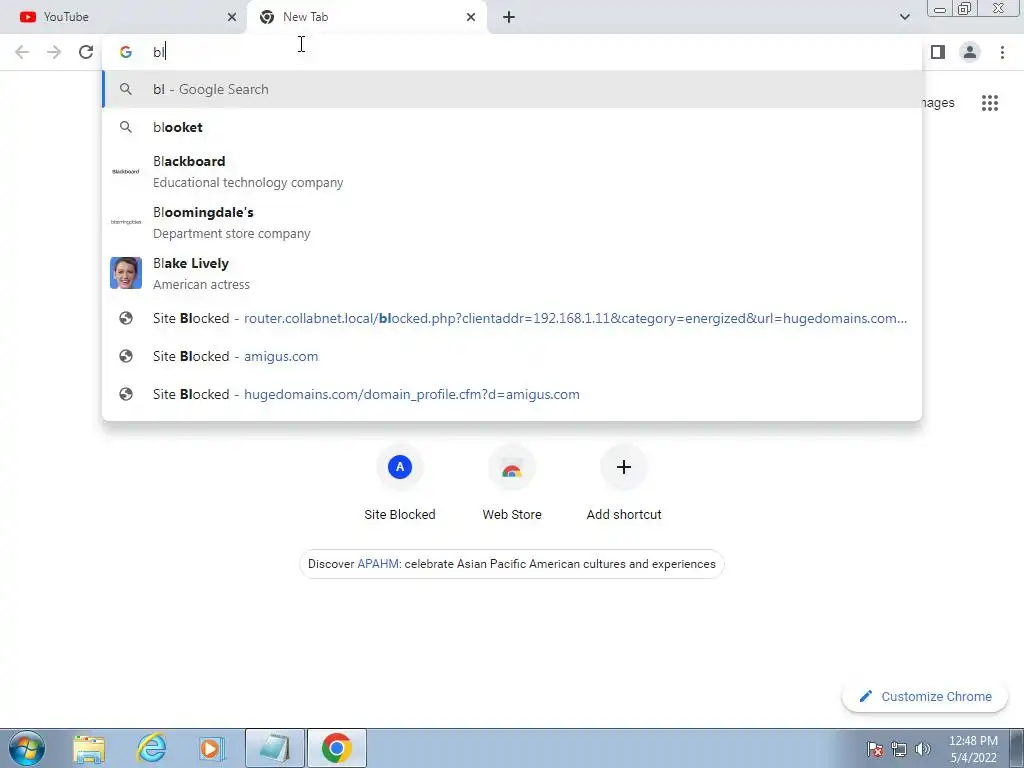Click the Google icon in address bar
This screenshot has height=768, width=1024.
point(126,52)
